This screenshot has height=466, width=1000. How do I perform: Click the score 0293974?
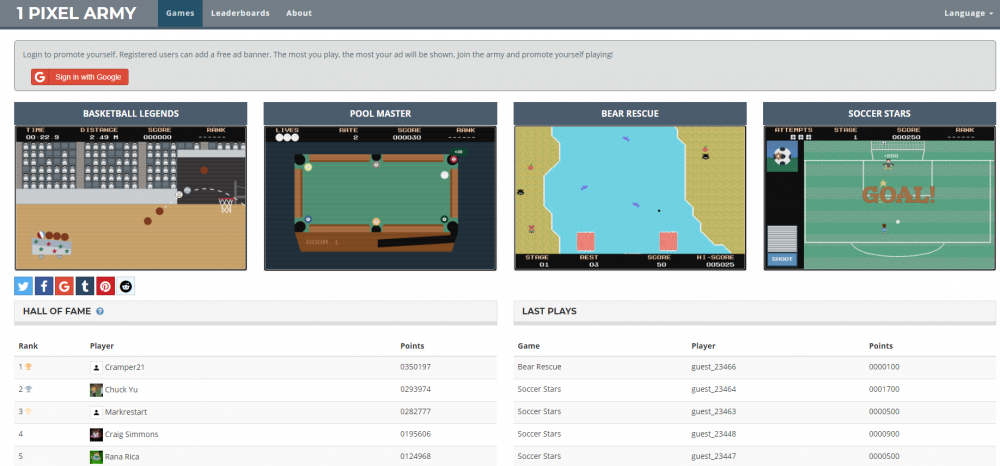point(415,390)
